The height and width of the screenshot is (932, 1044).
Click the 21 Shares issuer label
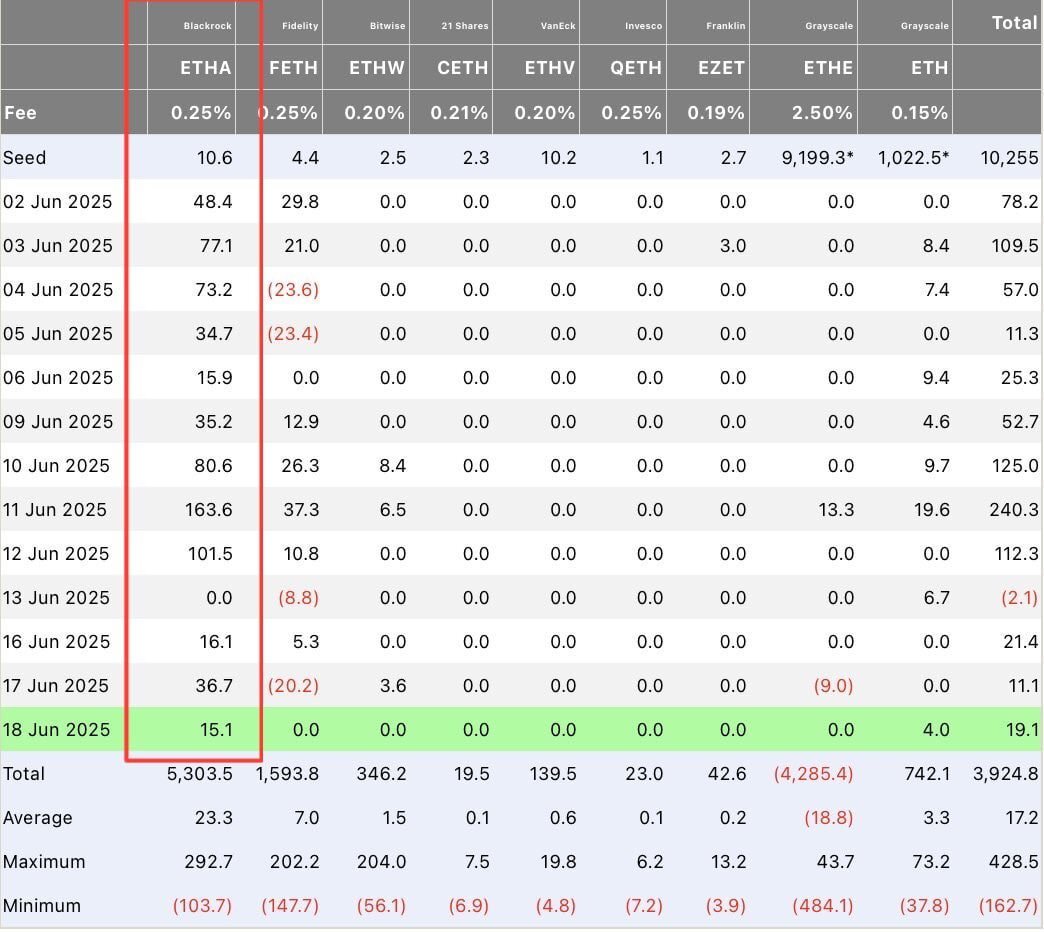(x=465, y=26)
